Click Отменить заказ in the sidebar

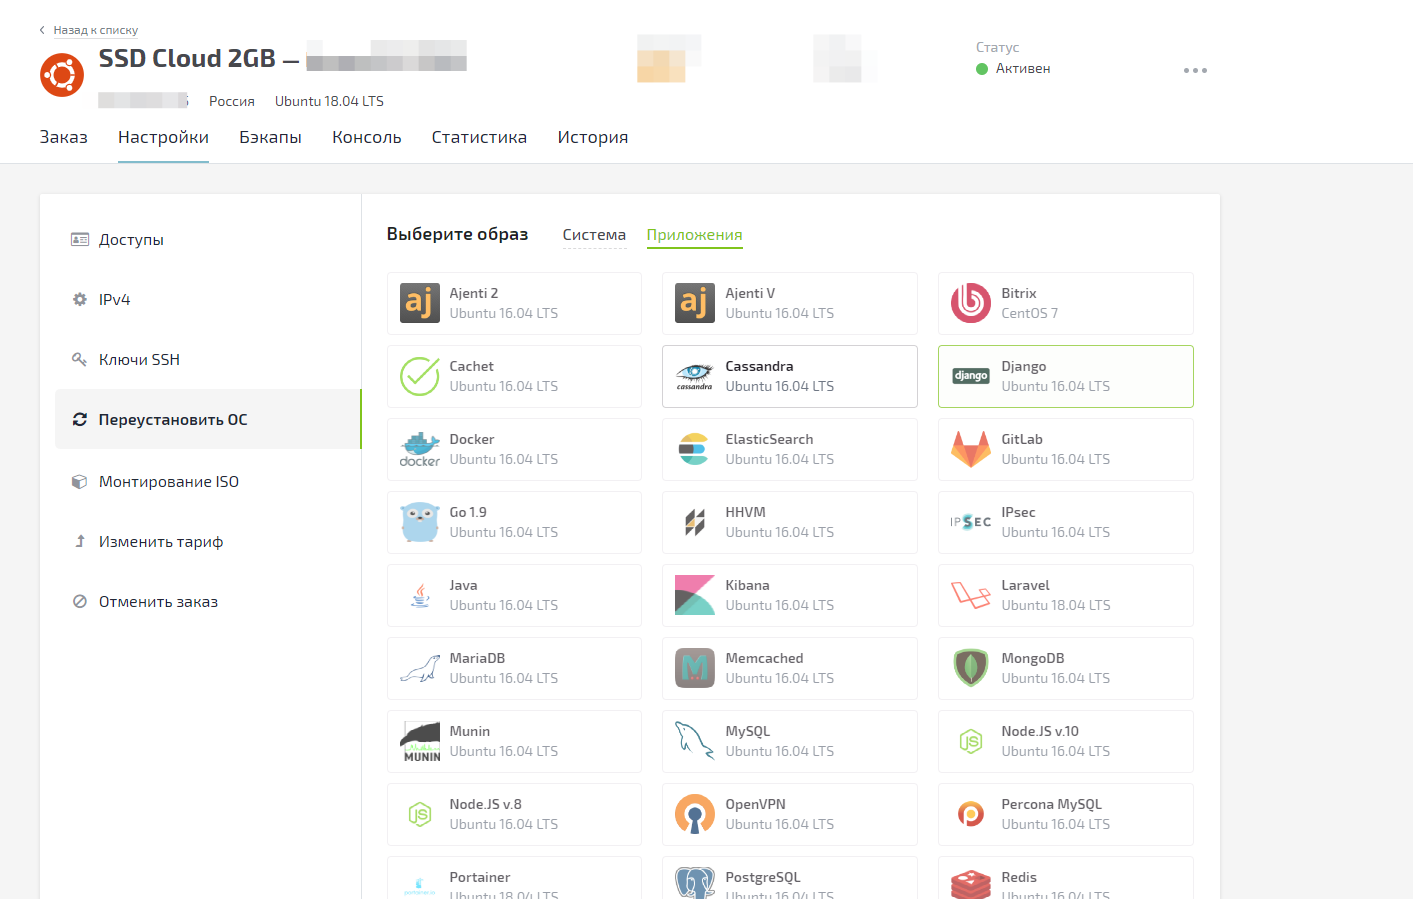point(208,602)
